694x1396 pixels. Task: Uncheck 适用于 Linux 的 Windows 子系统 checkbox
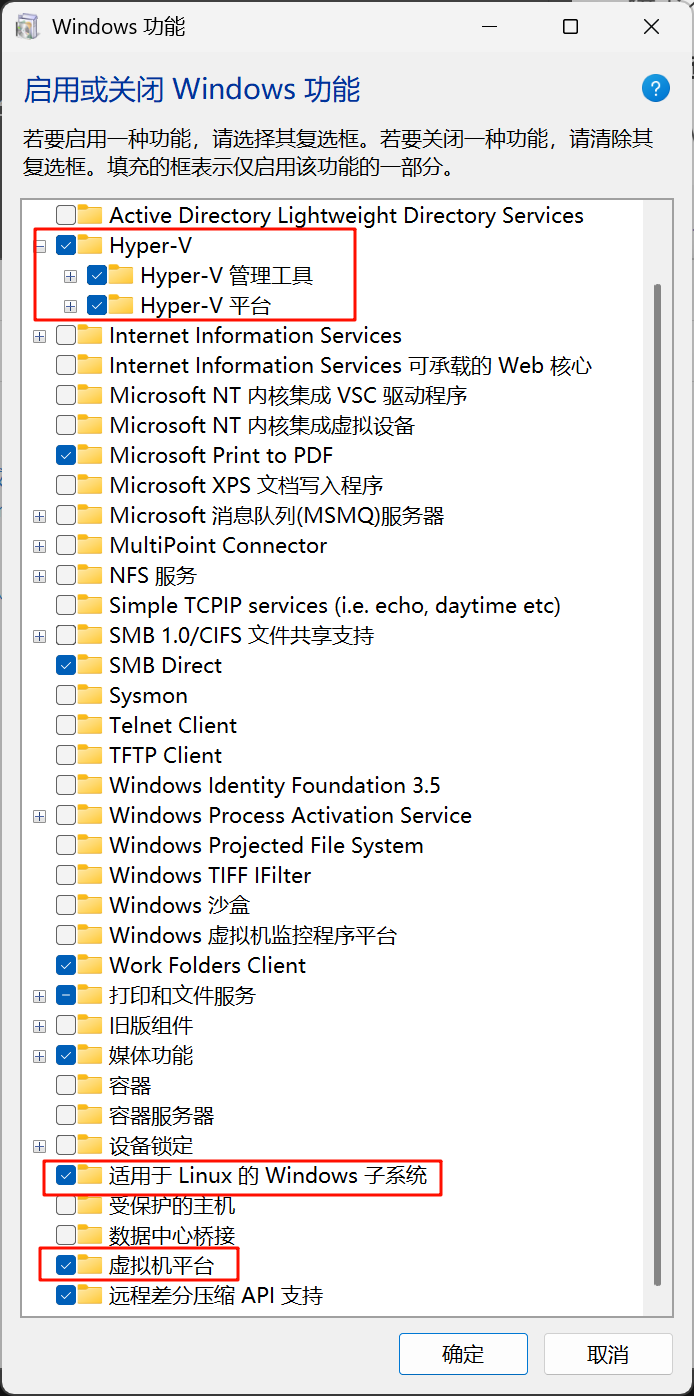coord(66,1175)
